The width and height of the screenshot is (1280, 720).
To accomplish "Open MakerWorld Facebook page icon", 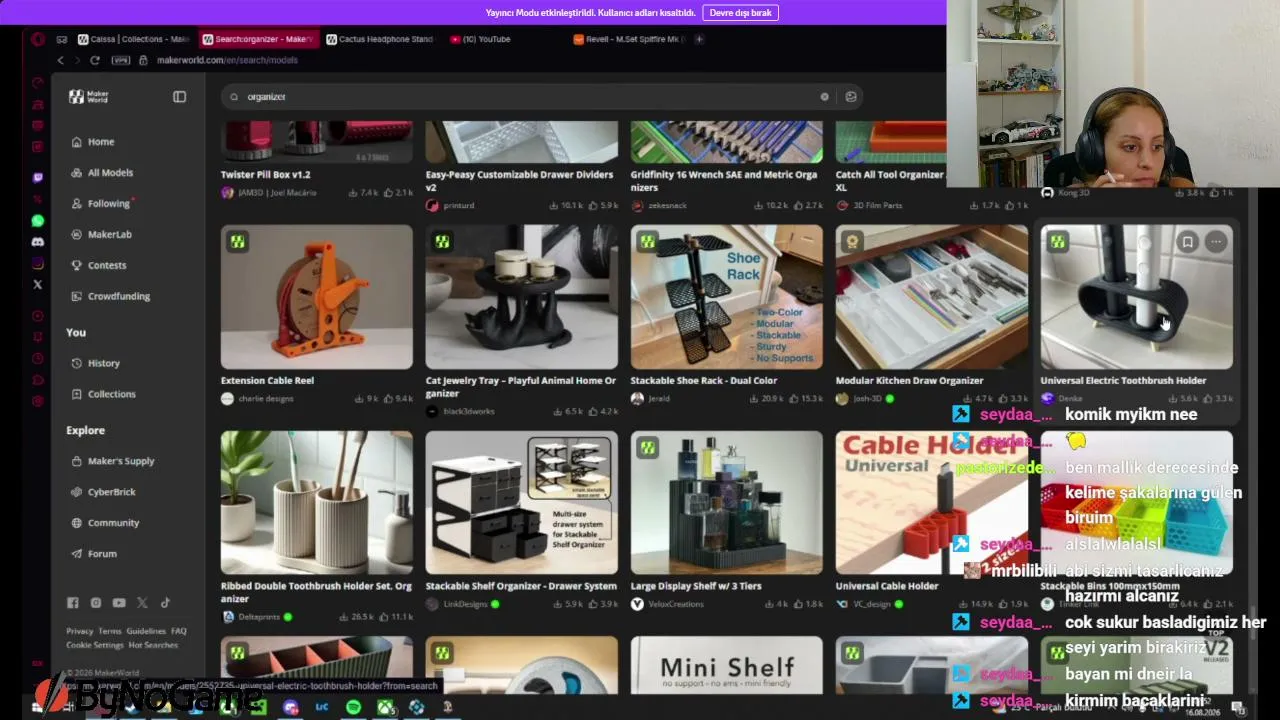I will click(x=73, y=603).
